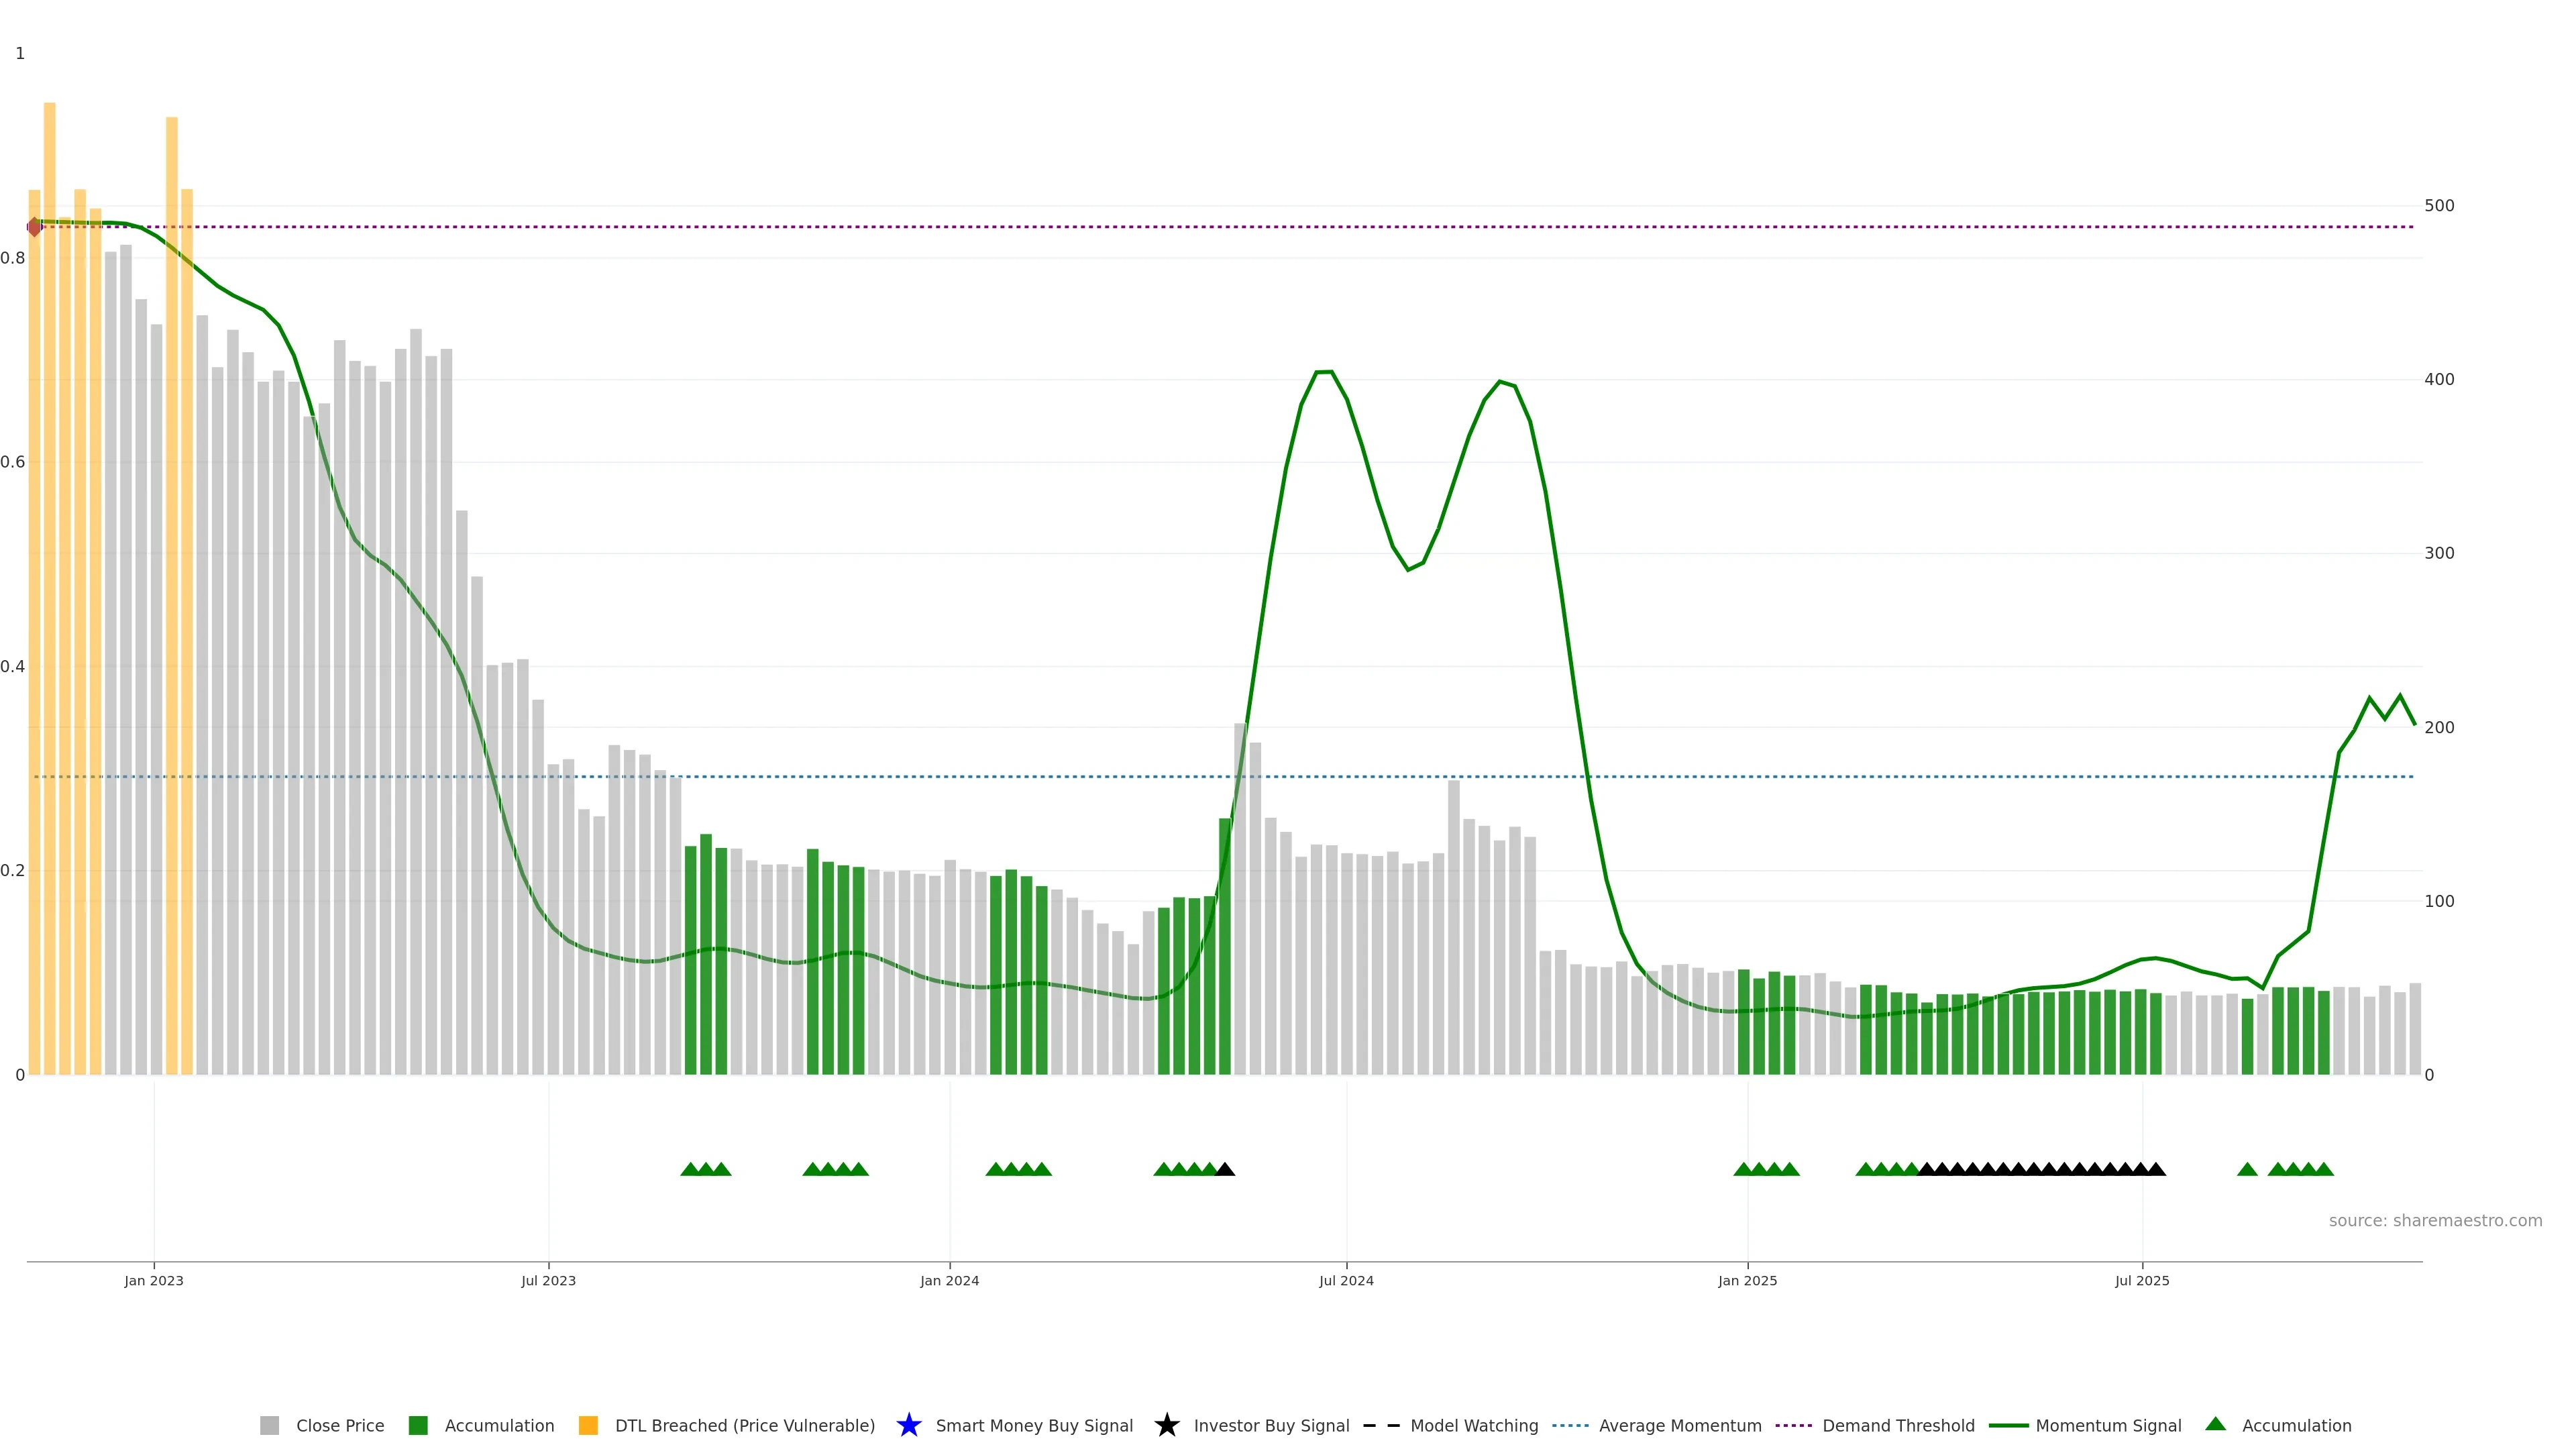The width and height of the screenshot is (2576, 1449).
Task: Click the Jul 2025 axis label
Action: (2142, 1280)
